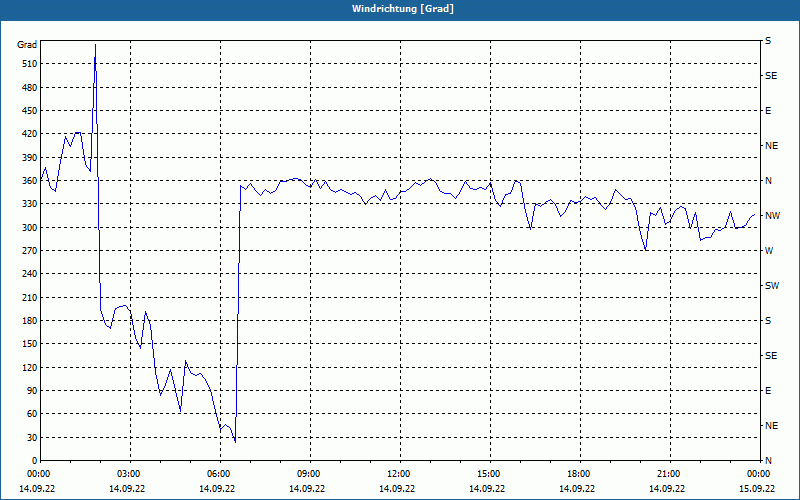Select the 0 y-axis value
The width and height of the screenshot is (800, 500).
point(34,461)
